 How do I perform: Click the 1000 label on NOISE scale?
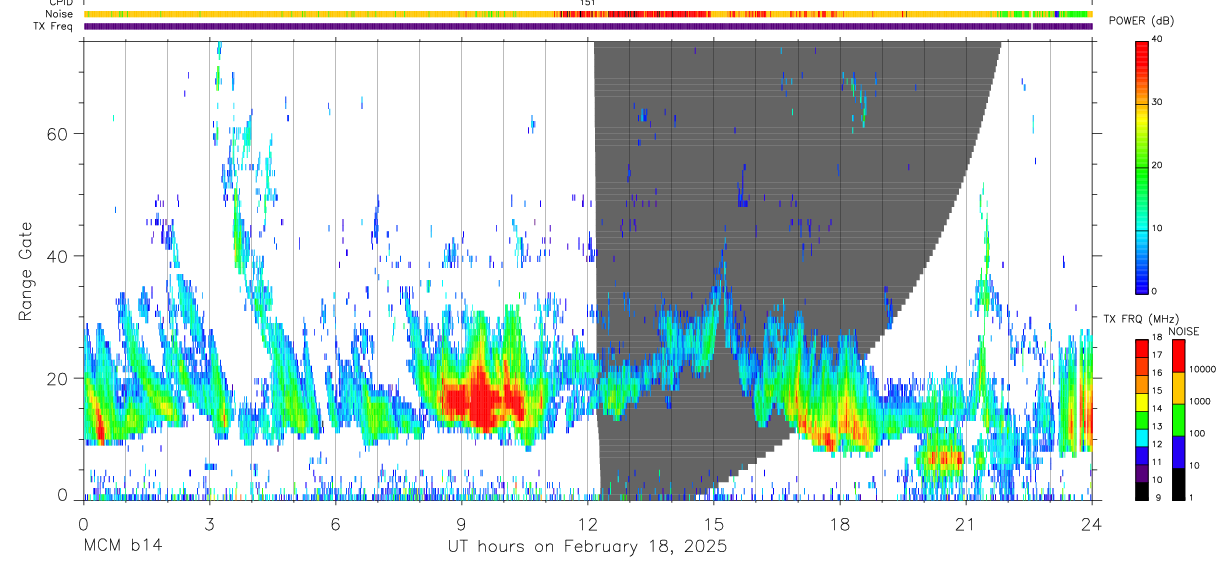[1199, 401]
